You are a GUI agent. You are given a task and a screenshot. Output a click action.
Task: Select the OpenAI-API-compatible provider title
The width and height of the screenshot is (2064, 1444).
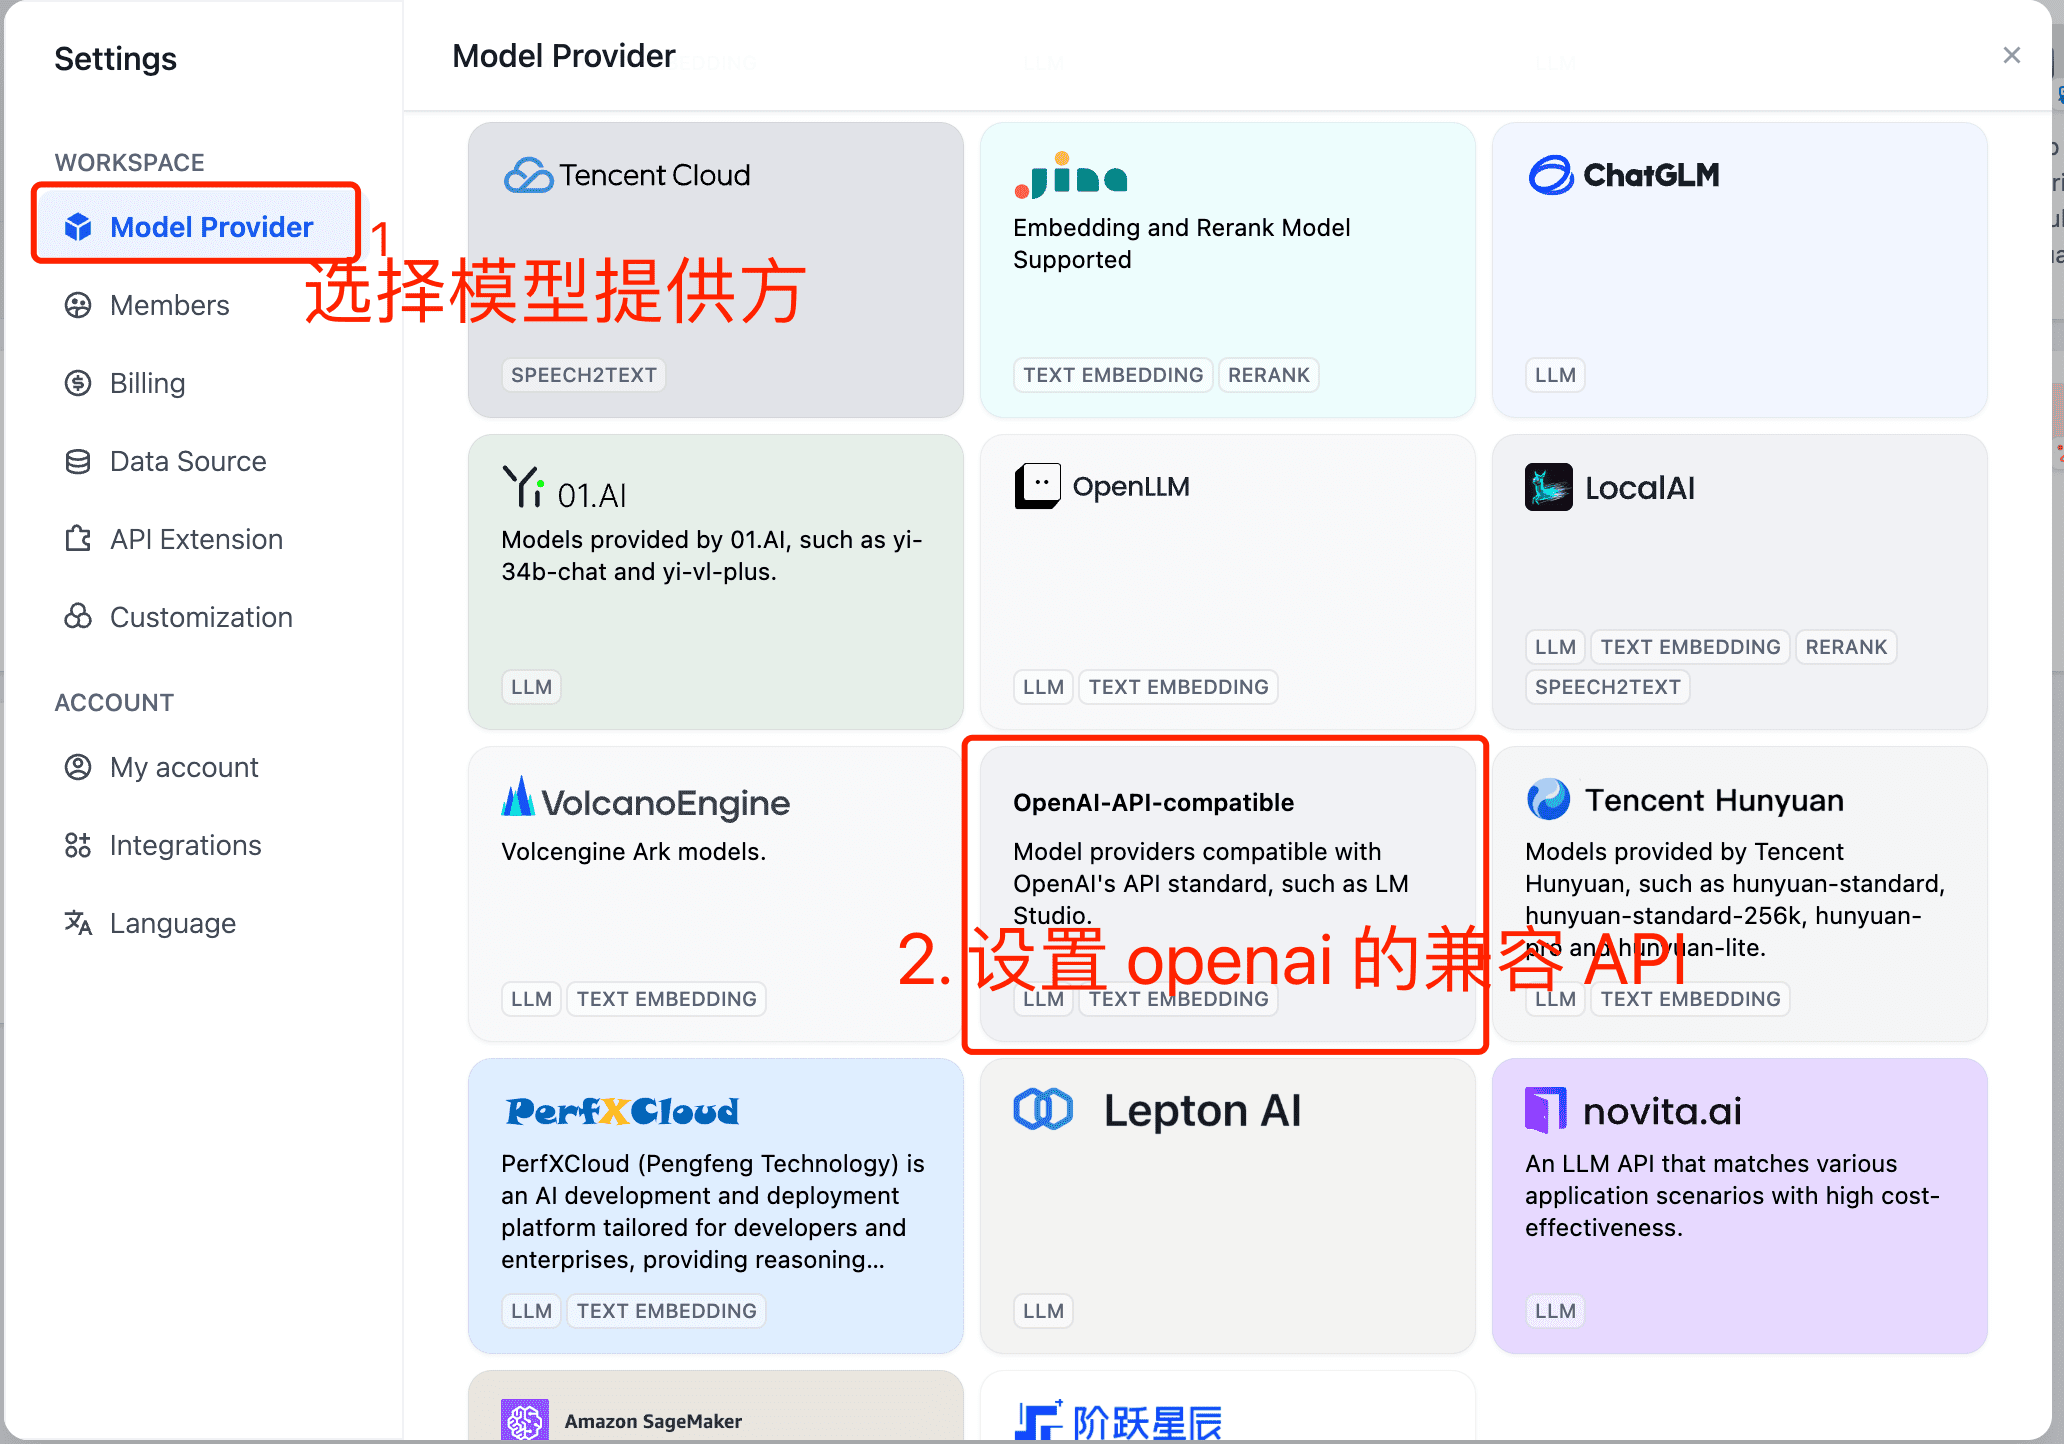coord(1153,803)
